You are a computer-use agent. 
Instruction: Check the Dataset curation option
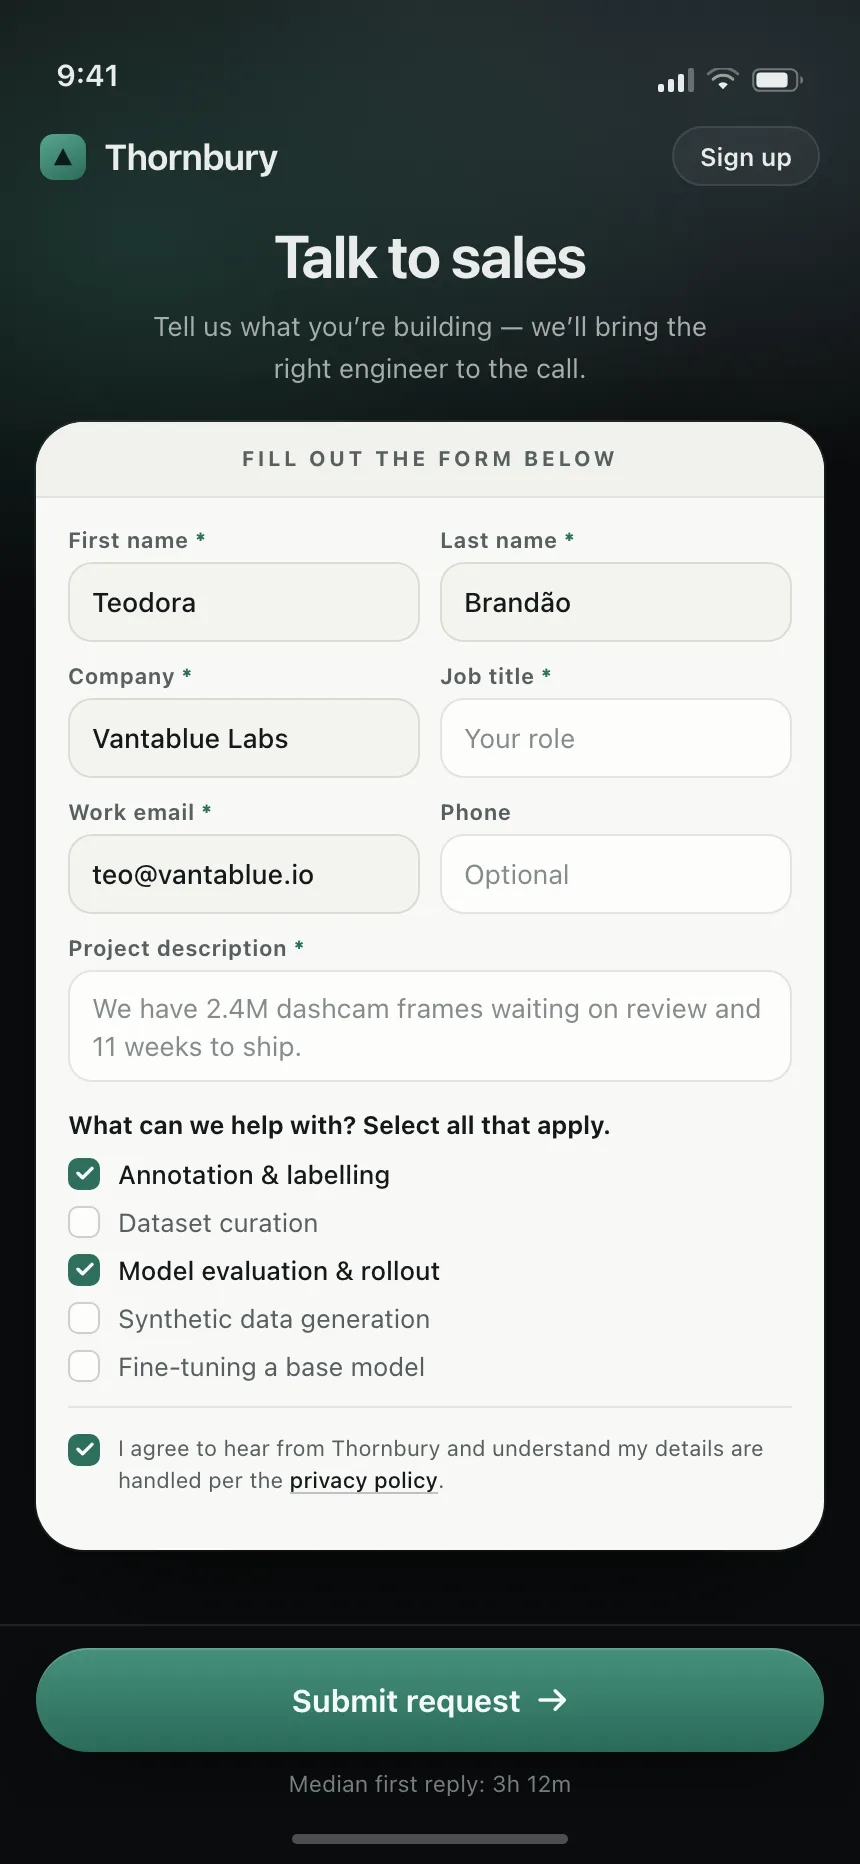pyautogui.click(x=84, y=1222)
